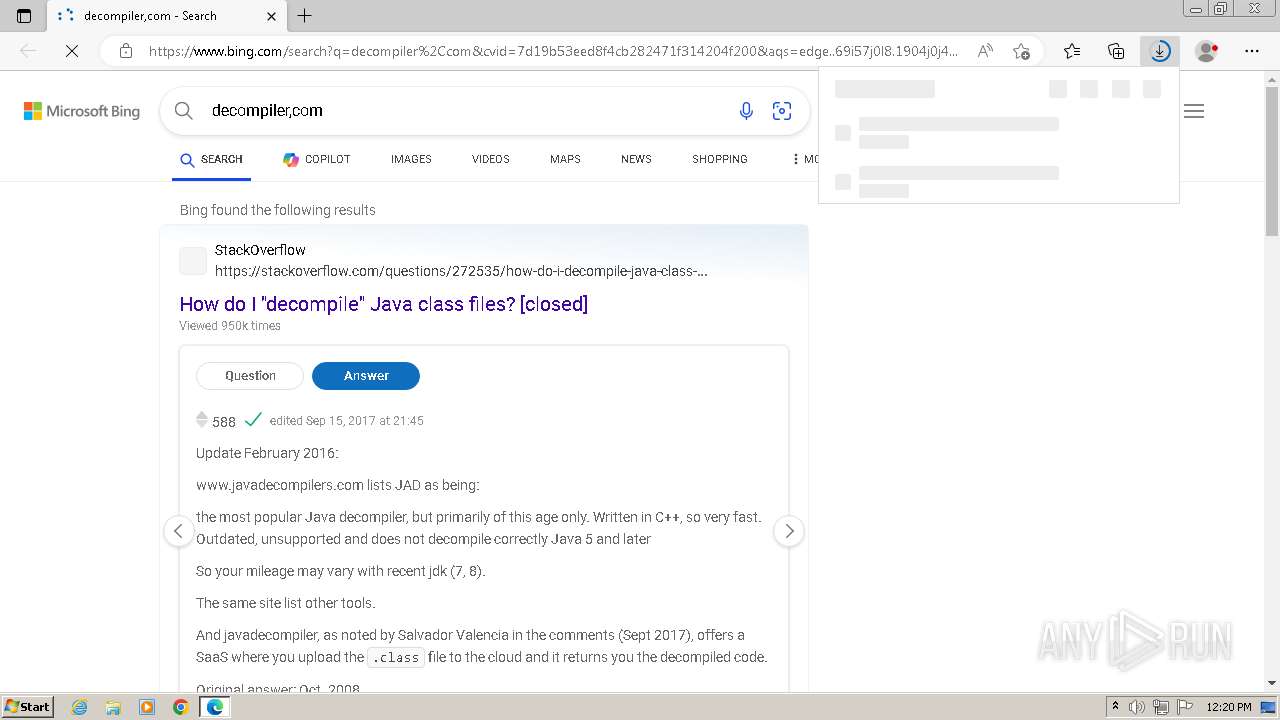Launch Internet Explorer from taskbar
The width and height of the screenshot is (1280, 720).
click(x=80, y=707)
